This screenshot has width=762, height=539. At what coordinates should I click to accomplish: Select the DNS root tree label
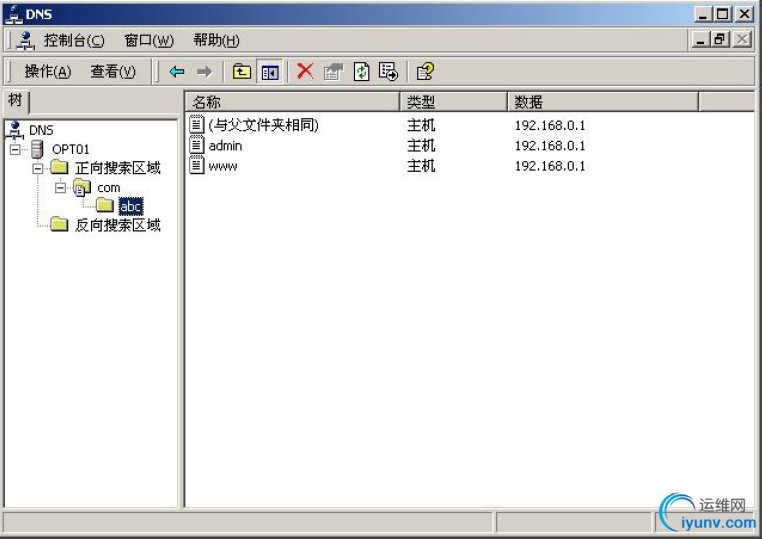tap(41, 130)
